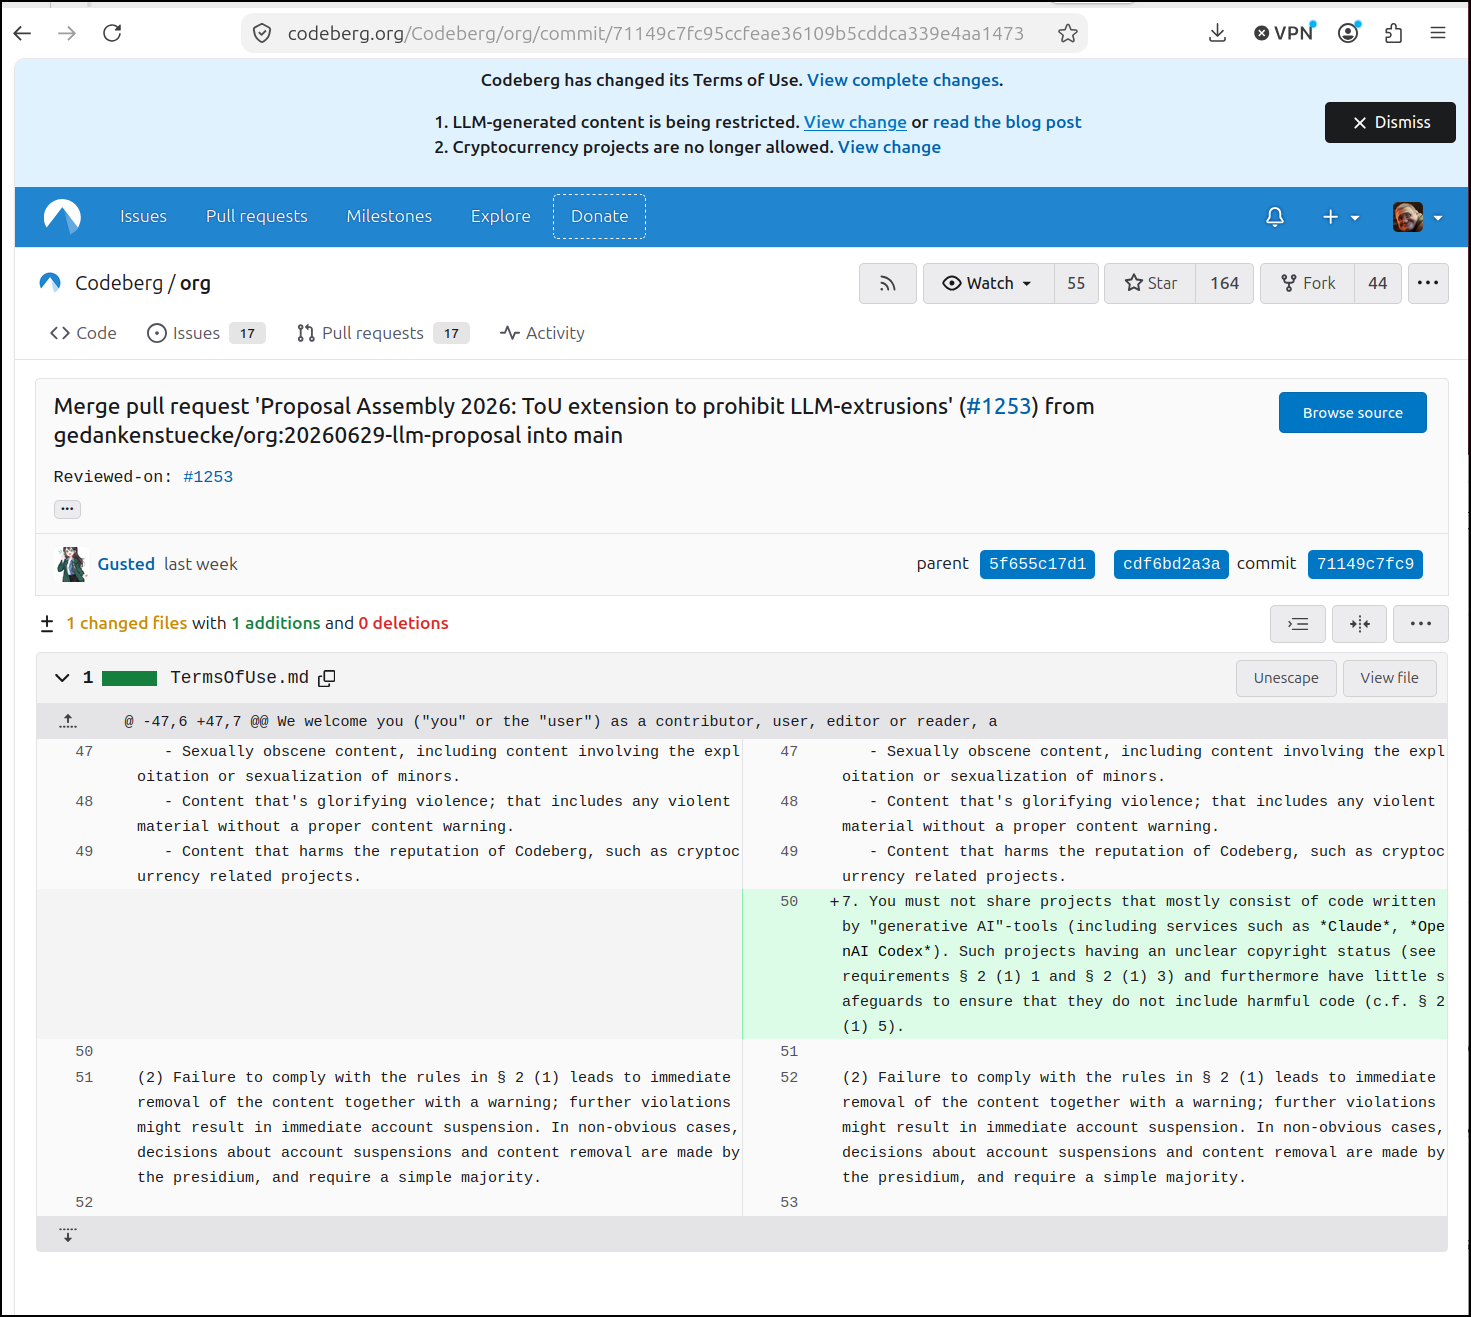Go forward to the next page
The width and height of the screenshot is (1471, 1317).
(x=67, y=33)
